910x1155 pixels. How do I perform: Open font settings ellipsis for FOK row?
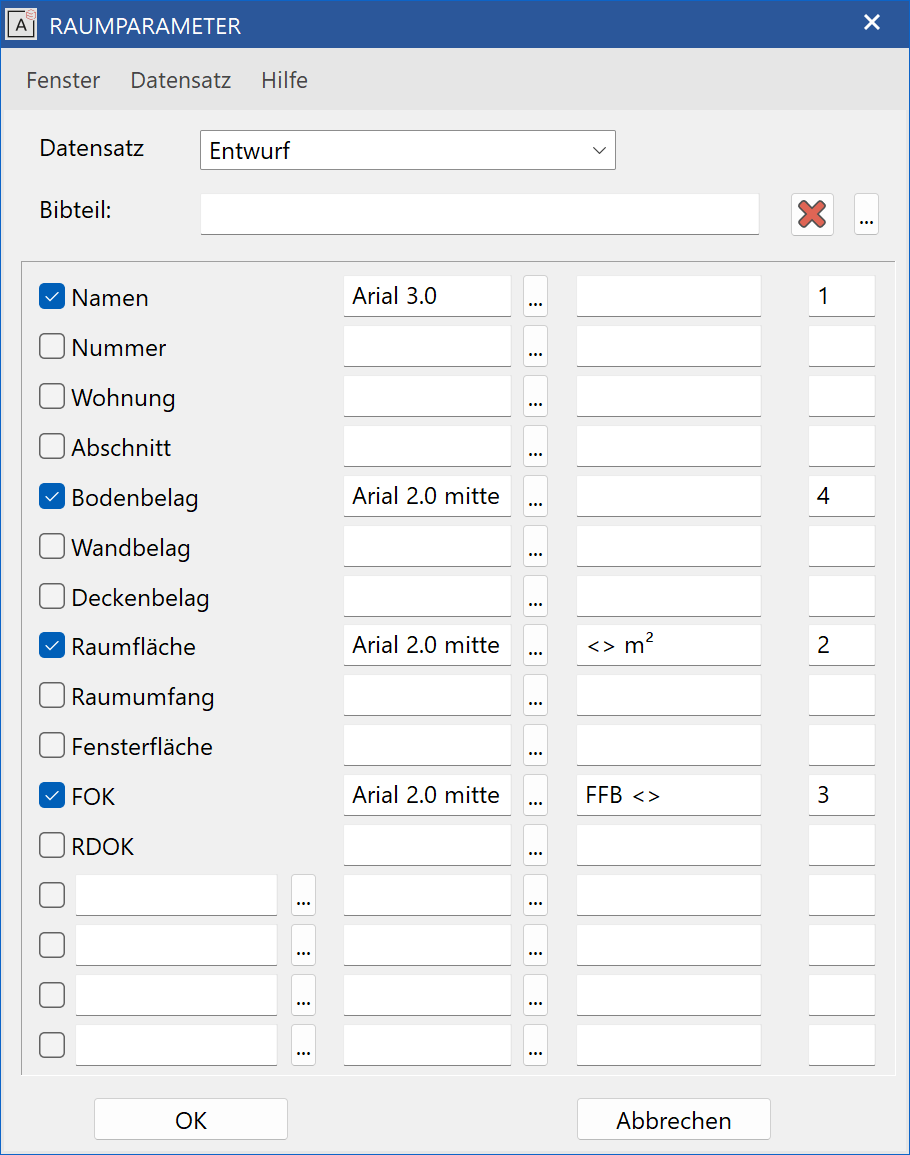coord(536,795)
